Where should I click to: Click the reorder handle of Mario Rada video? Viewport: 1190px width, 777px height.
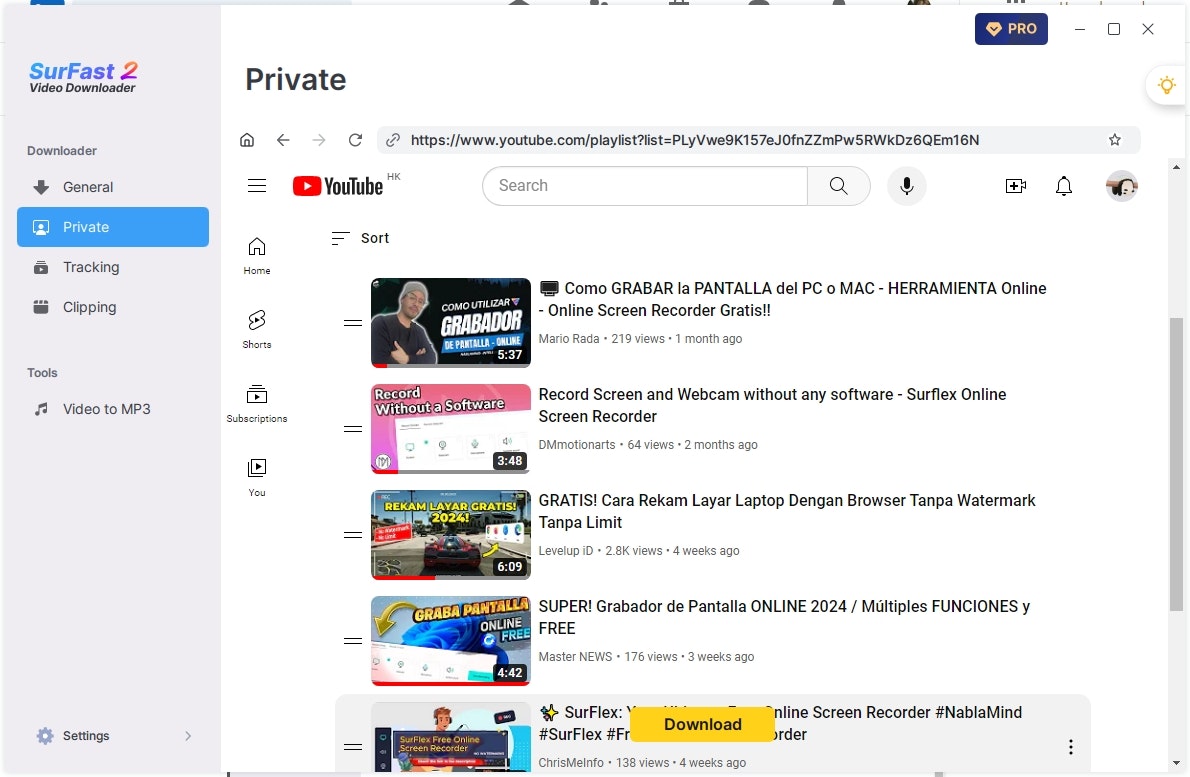click(353, 323)
